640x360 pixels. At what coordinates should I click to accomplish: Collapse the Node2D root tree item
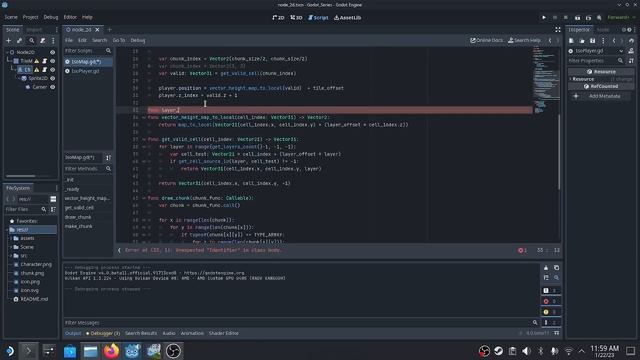coord(7,52)
